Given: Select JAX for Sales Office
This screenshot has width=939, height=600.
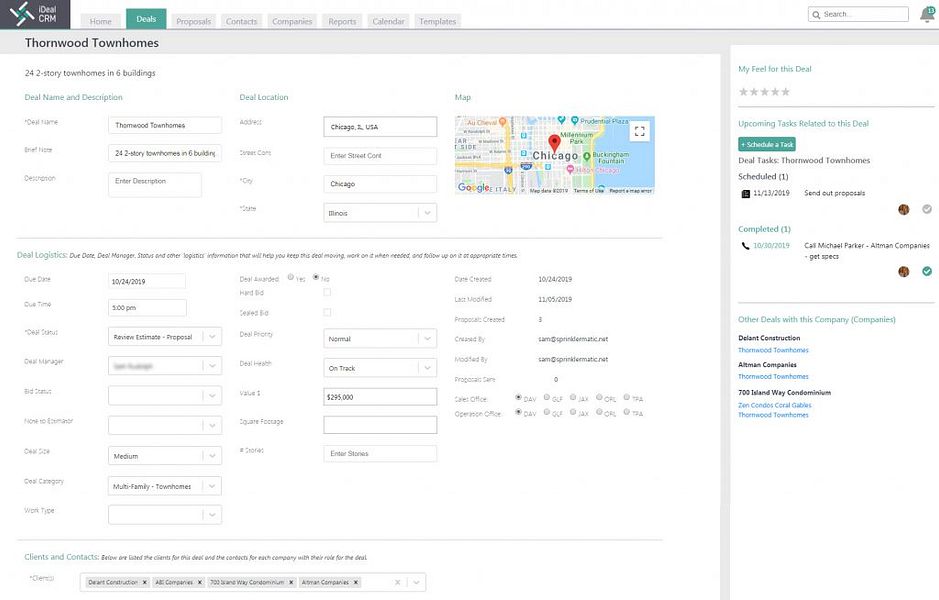Looking at the screenshot, I should [573, 397].
